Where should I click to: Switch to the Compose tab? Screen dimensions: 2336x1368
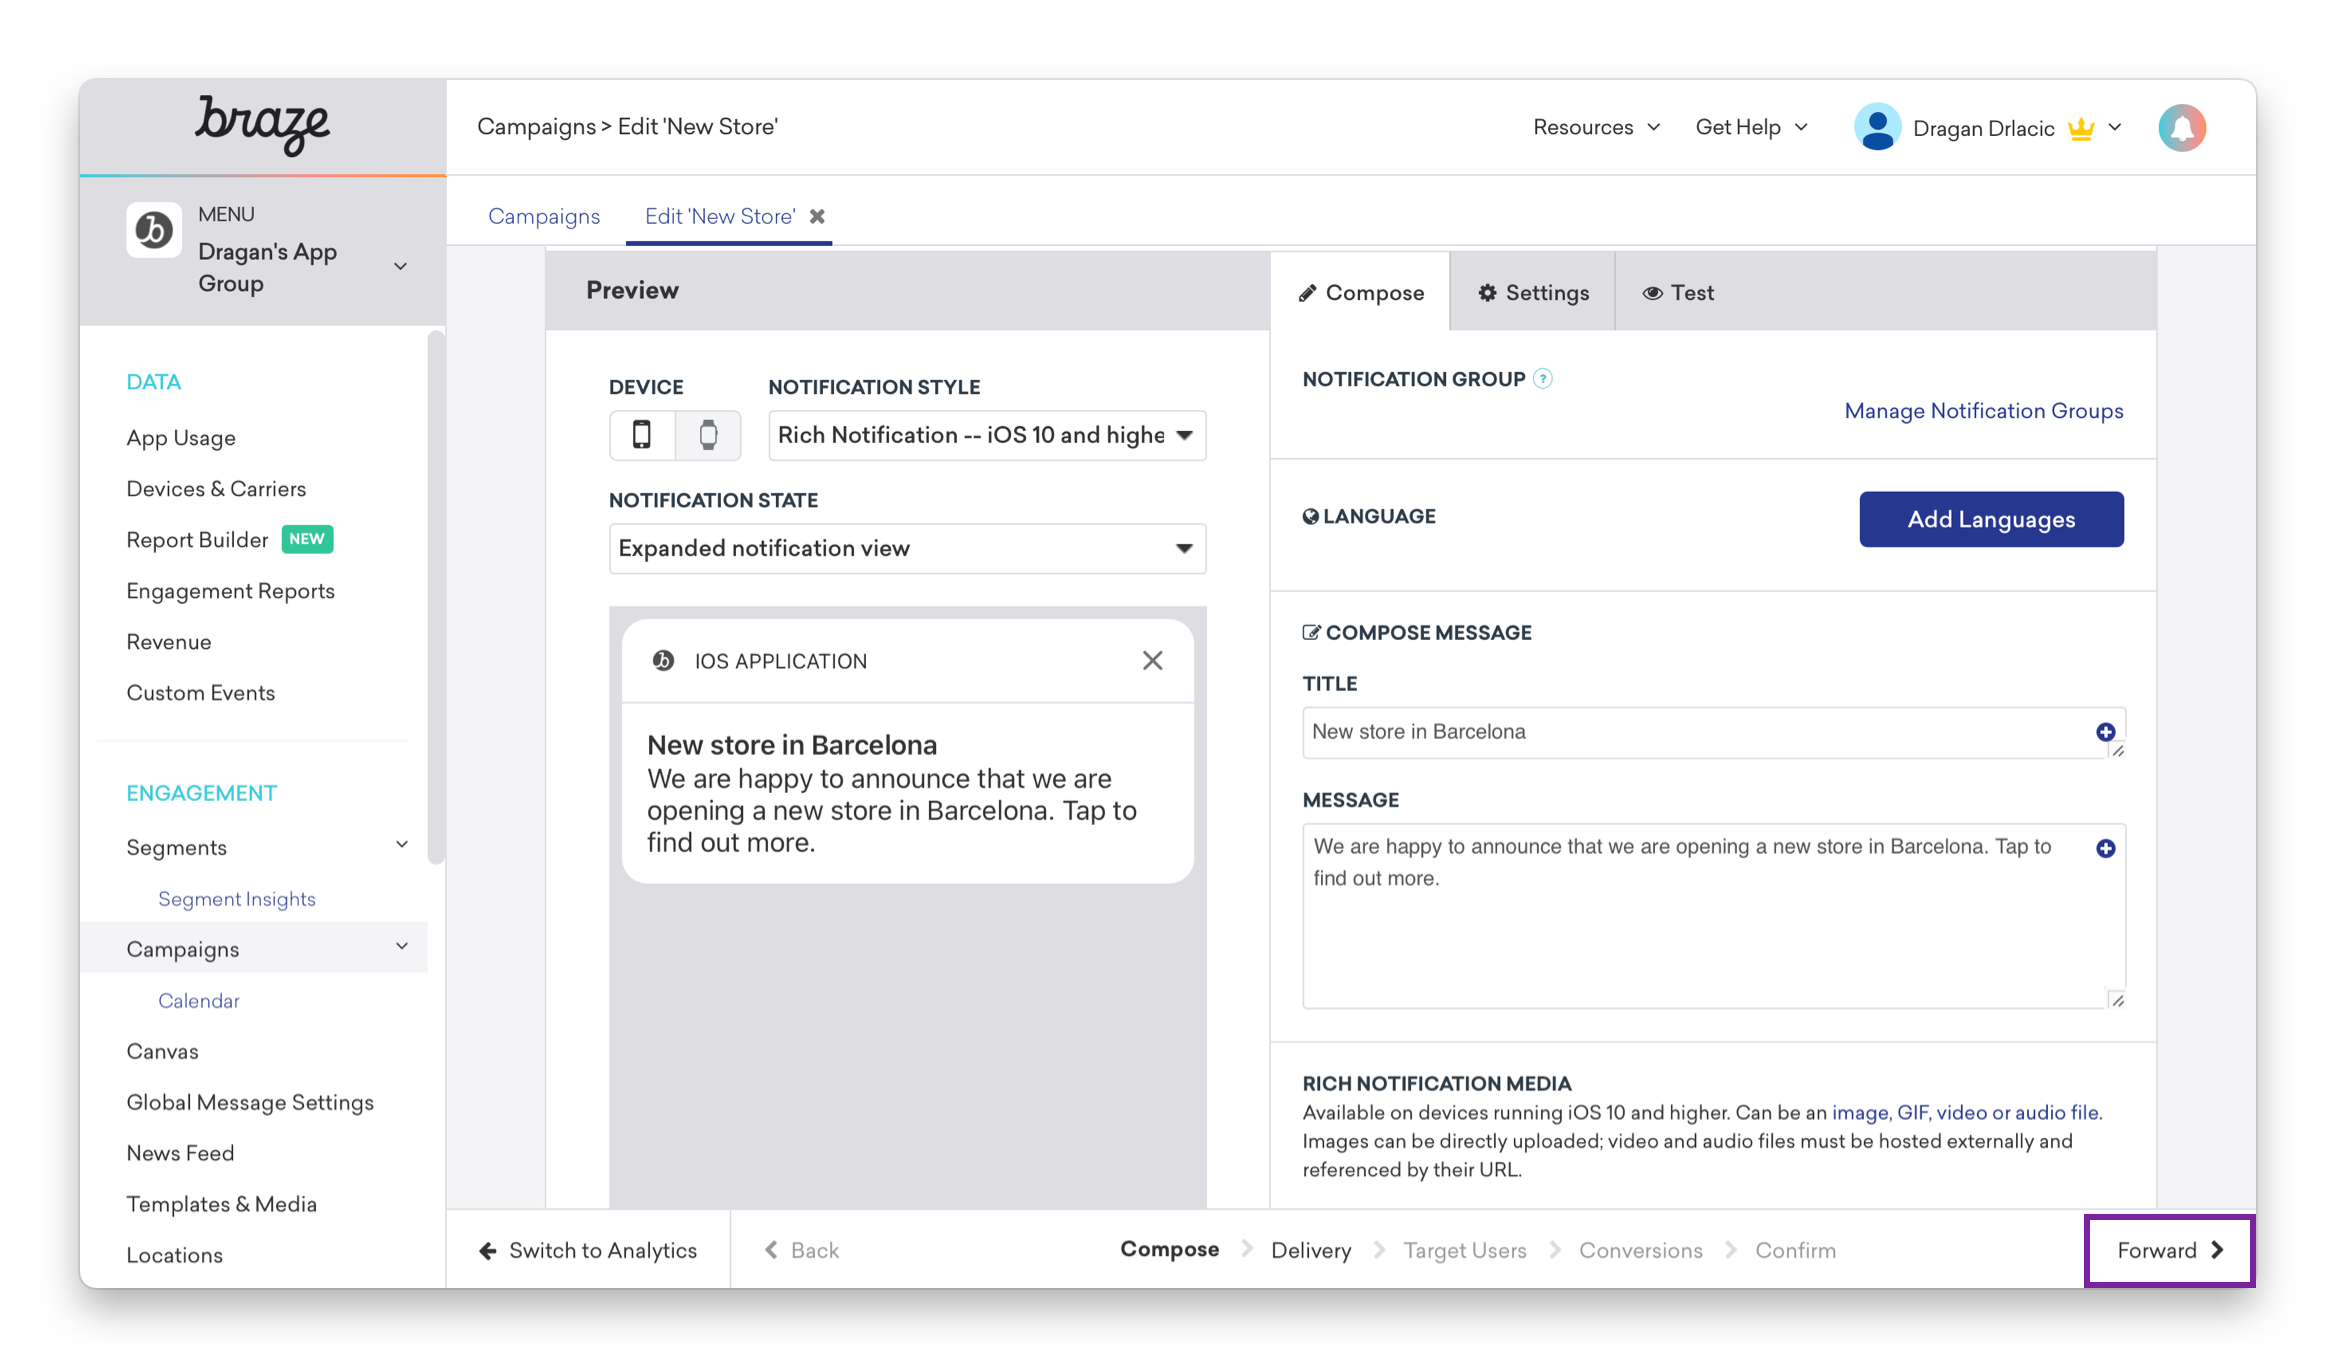1360,292
